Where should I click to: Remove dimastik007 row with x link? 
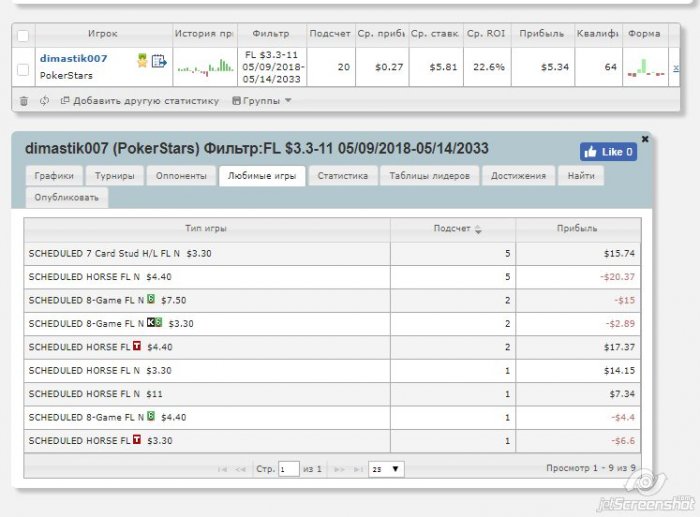pos(676,67)
